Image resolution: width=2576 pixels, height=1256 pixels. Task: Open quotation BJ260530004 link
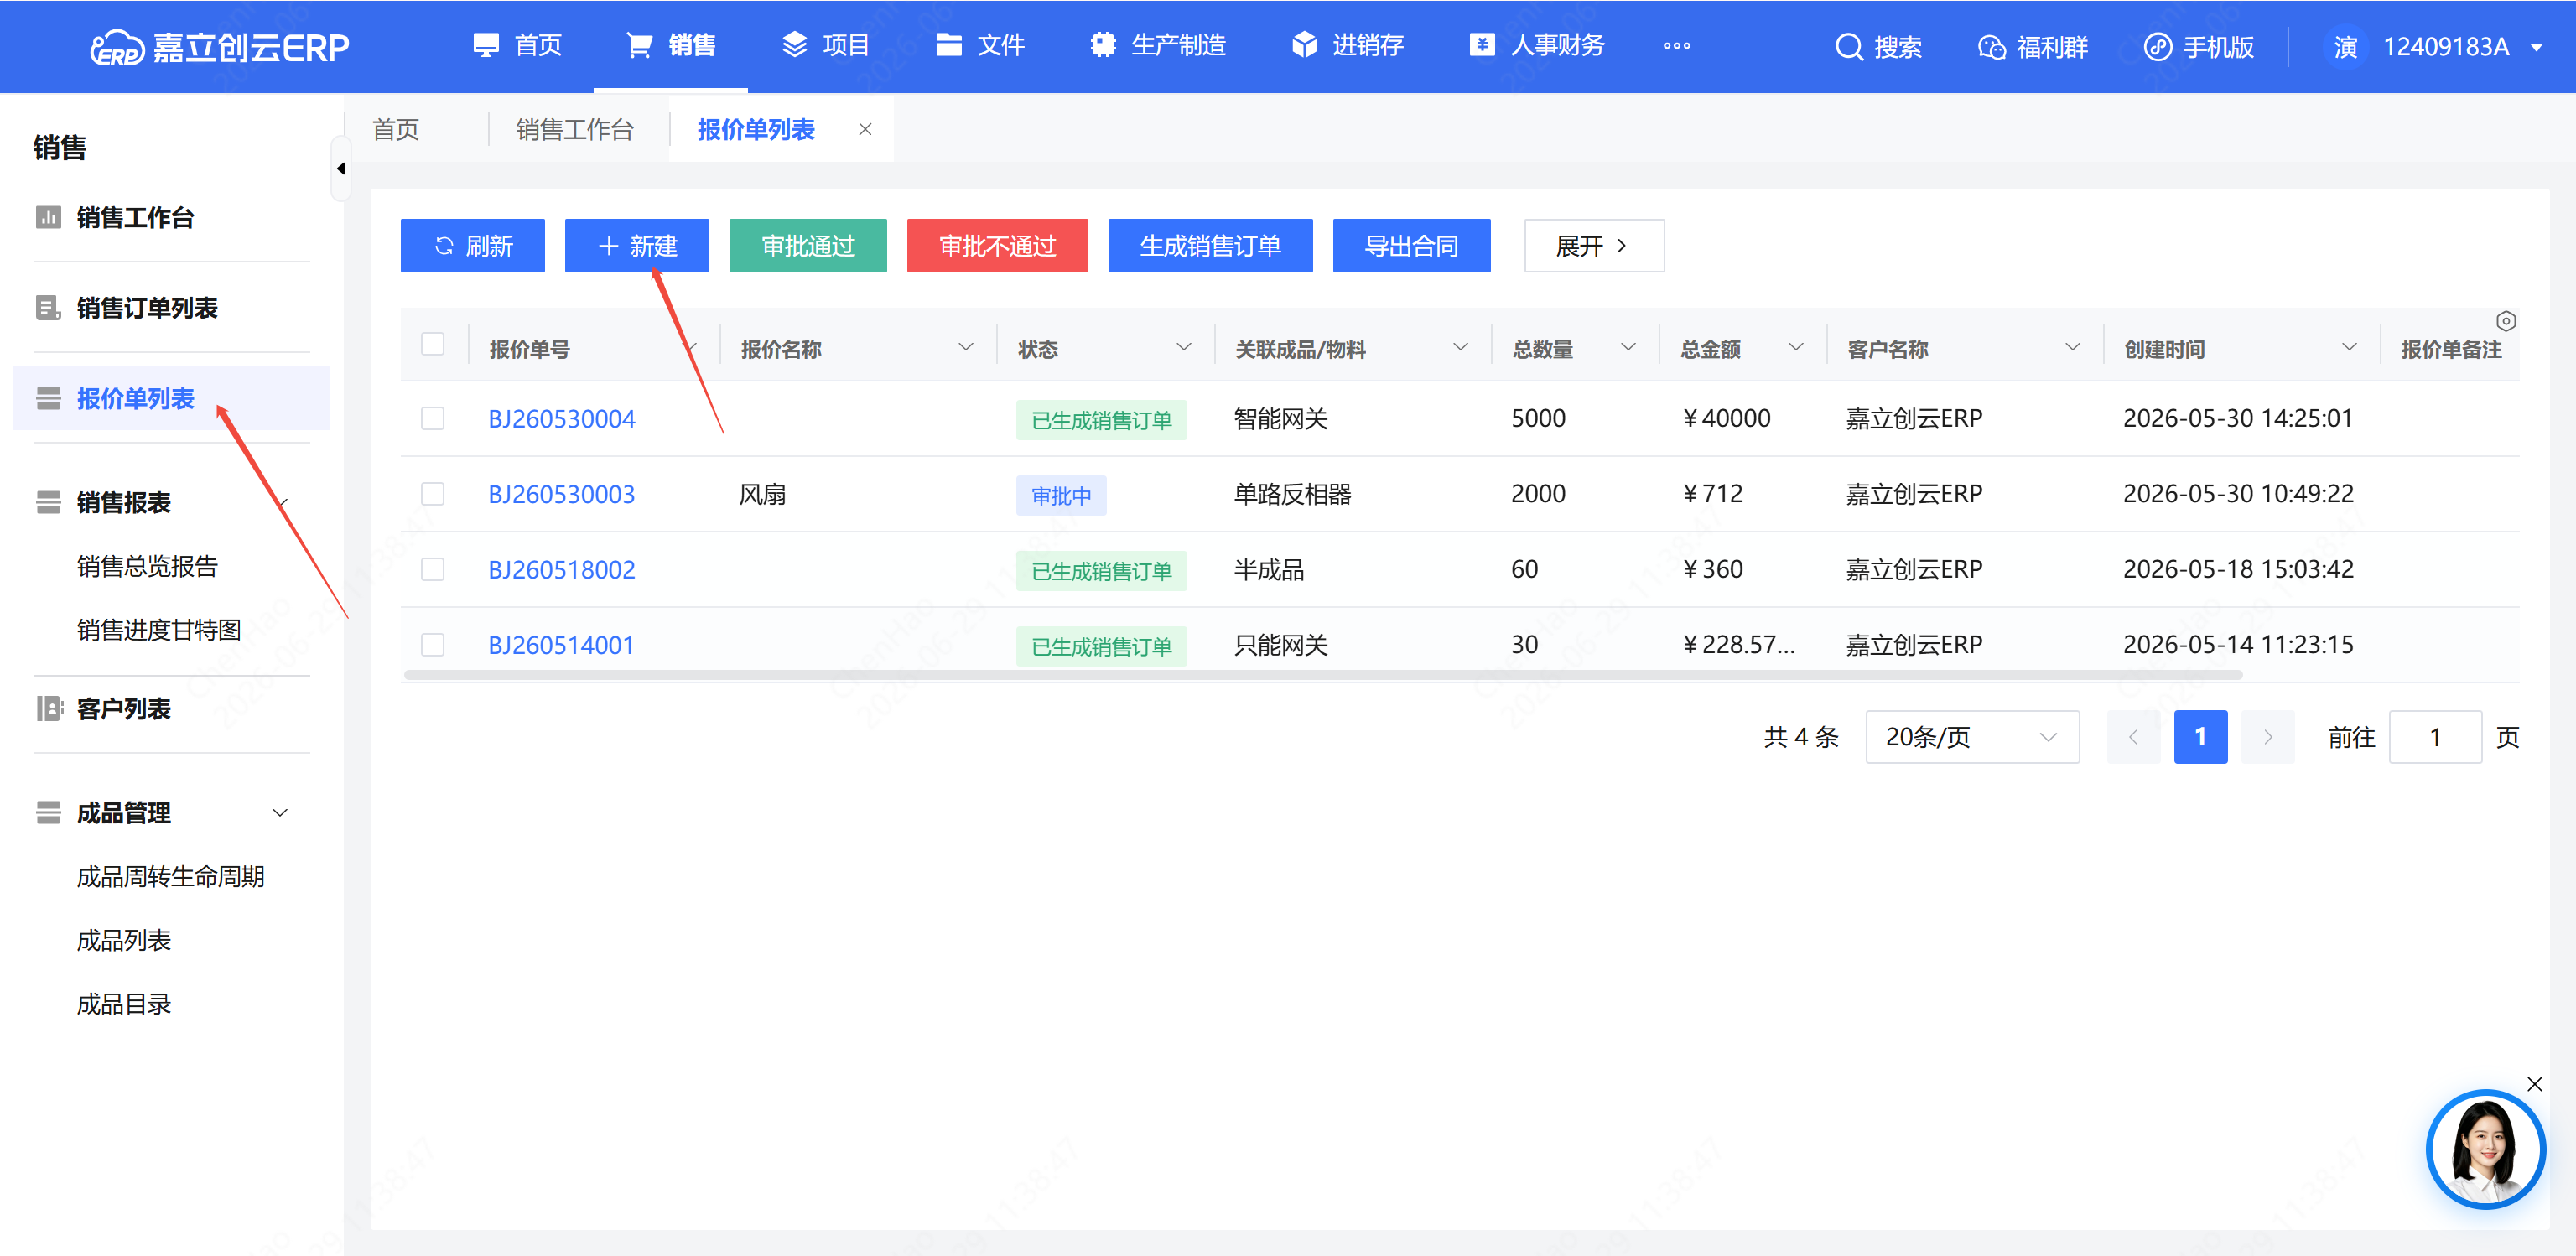coord(561,419)
